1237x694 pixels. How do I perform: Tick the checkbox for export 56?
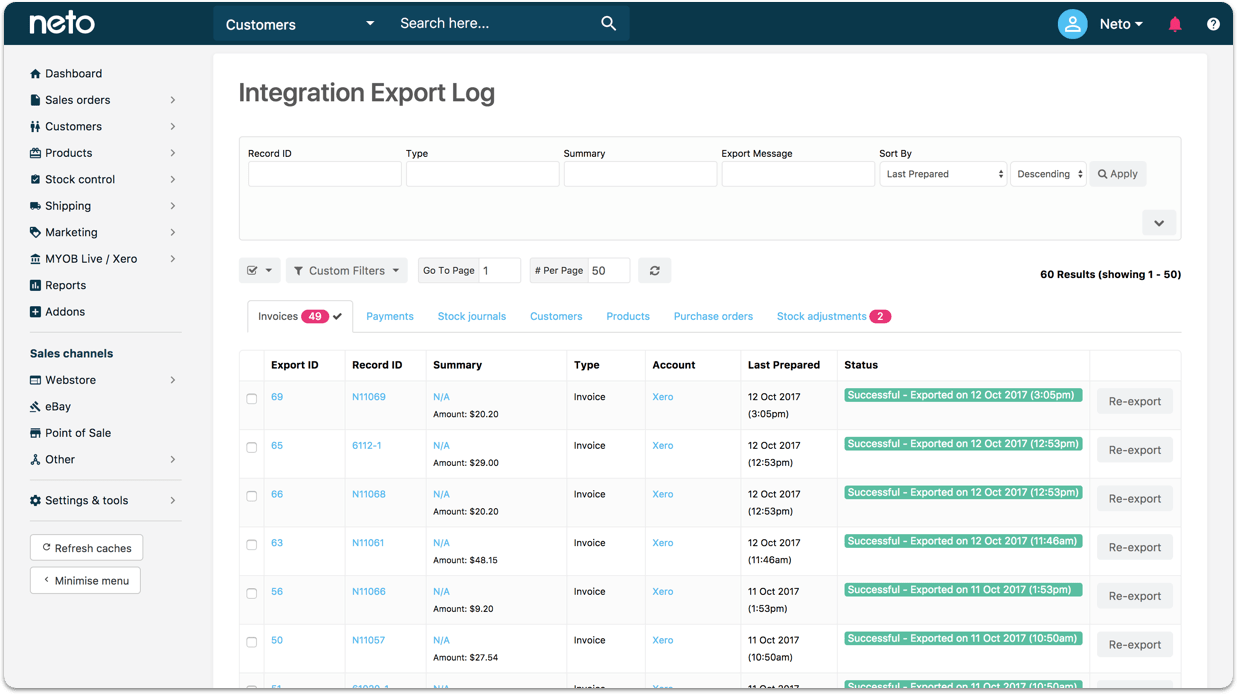pos(252,594)
